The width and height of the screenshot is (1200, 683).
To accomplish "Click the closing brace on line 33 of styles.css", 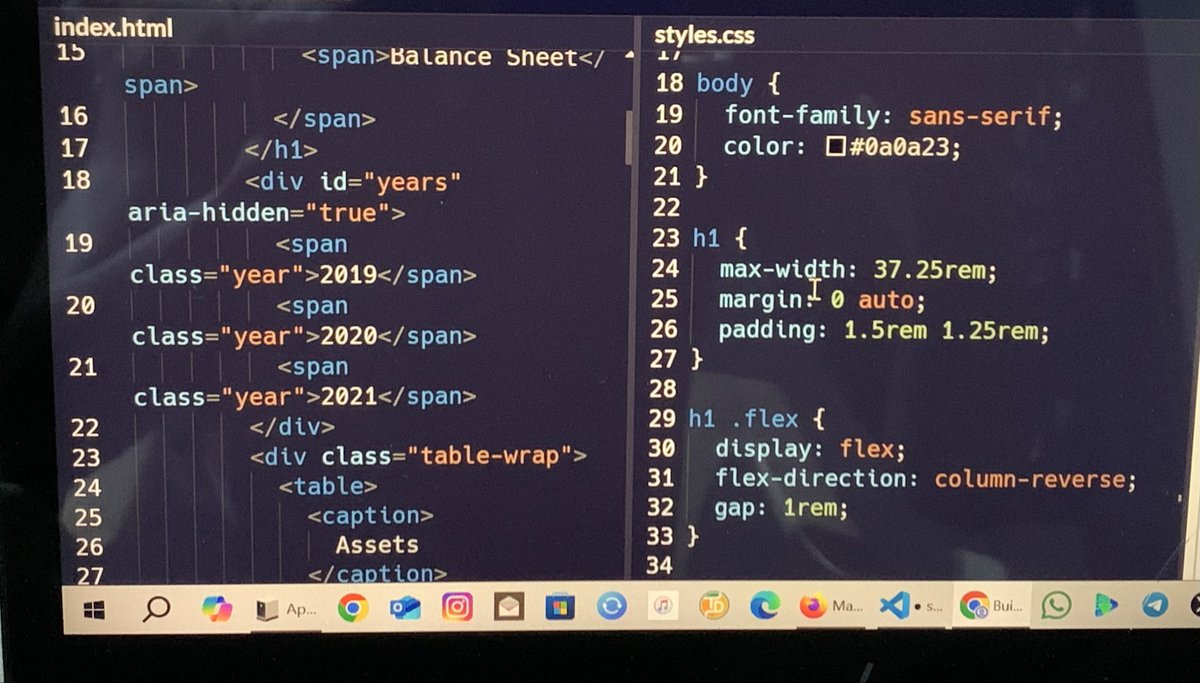I will (x=693, y=537).
